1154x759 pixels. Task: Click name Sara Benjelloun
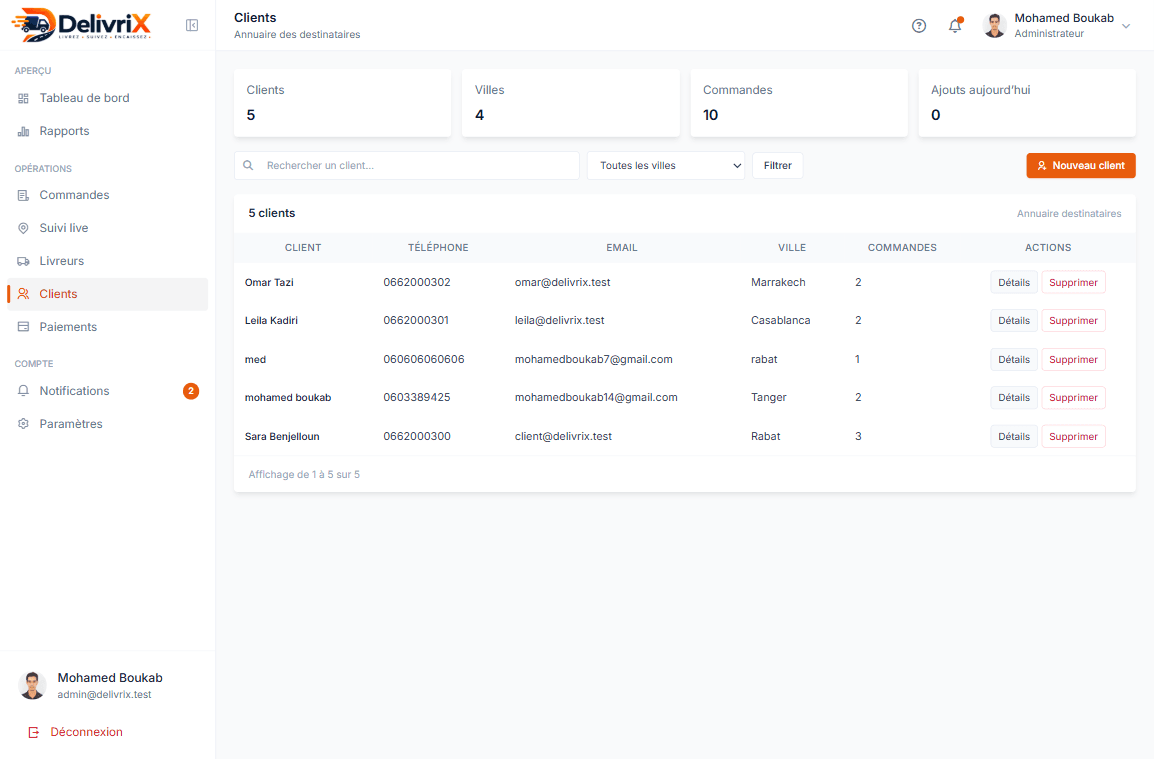coord(282,437)
